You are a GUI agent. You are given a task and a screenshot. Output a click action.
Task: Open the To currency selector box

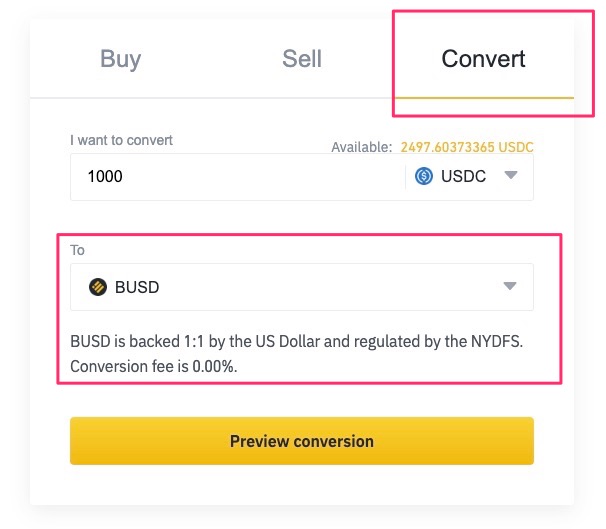pos(300,287)
